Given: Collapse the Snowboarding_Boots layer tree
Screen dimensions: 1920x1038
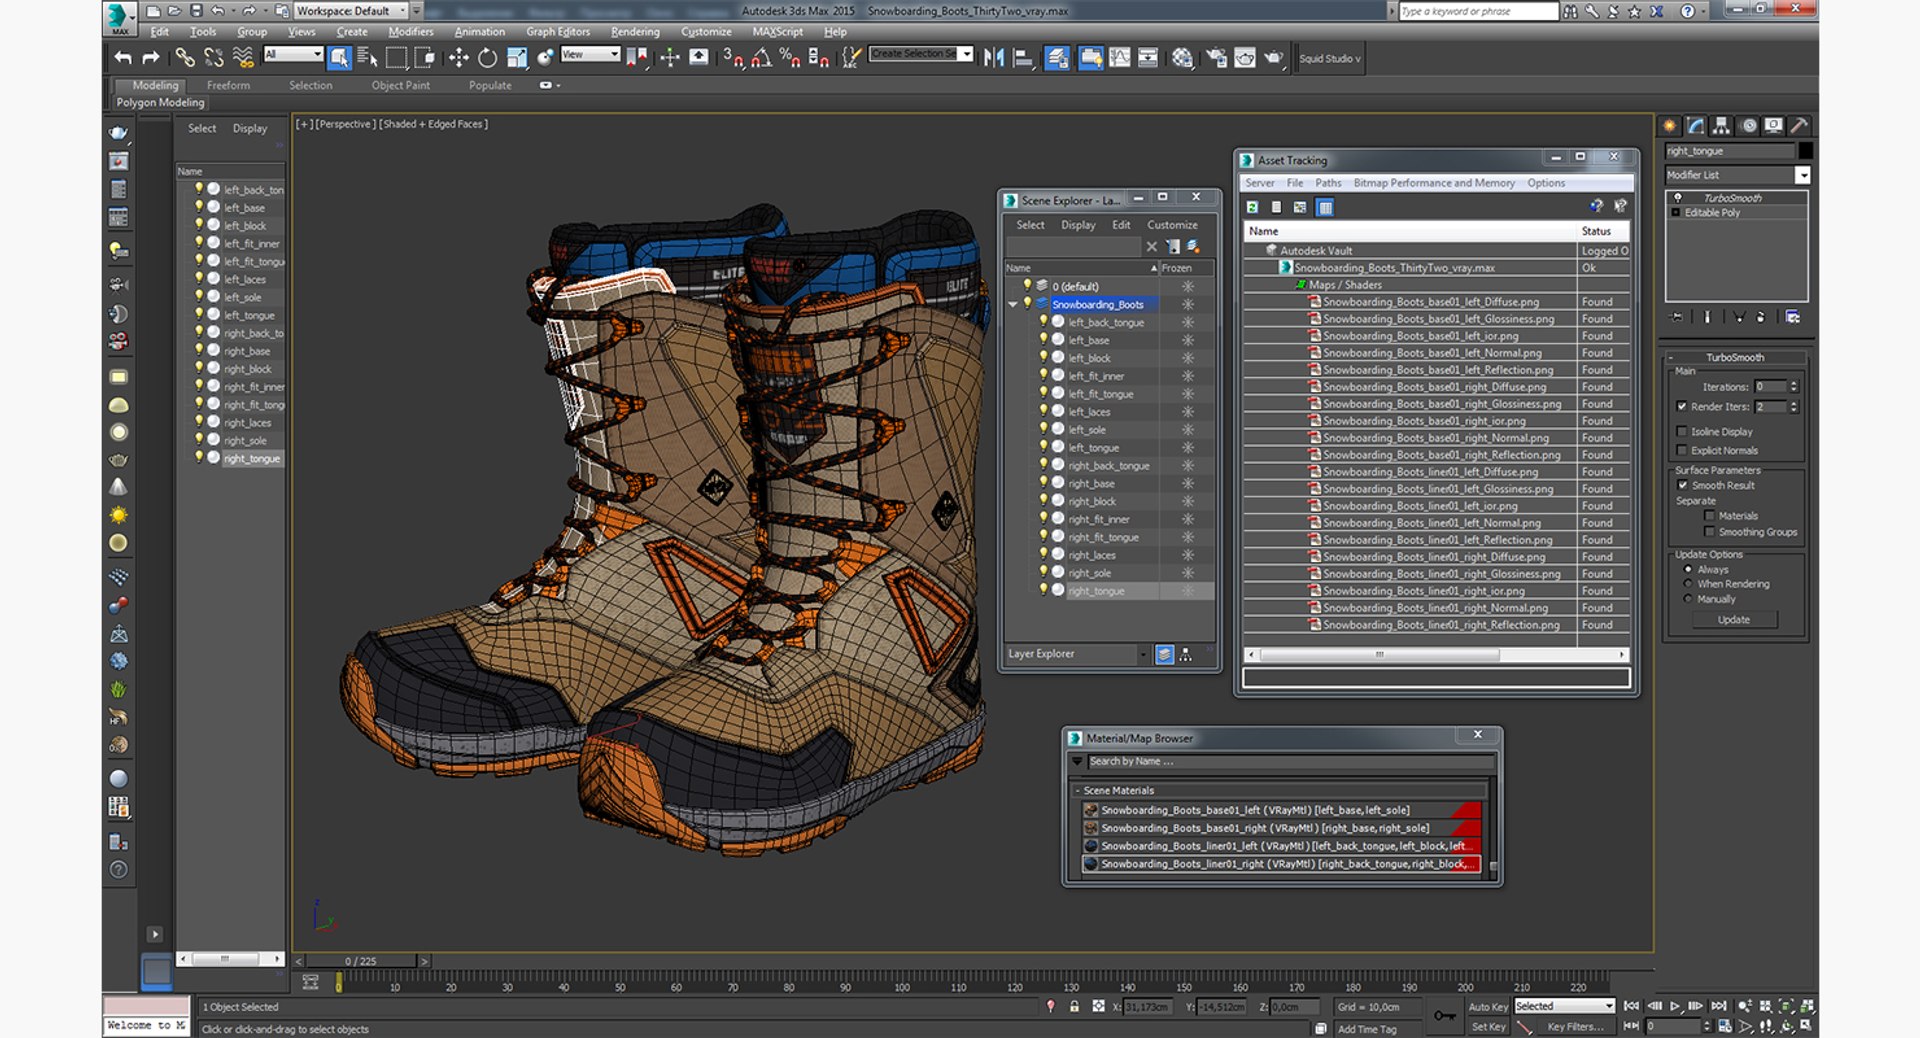Looking at the screenshot, I should 1013,304.
